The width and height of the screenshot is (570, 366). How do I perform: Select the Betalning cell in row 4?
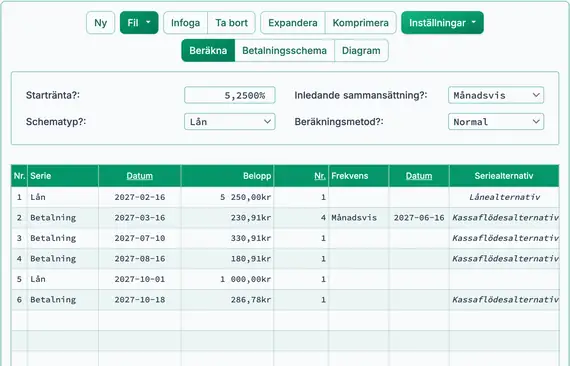[63, 259]
